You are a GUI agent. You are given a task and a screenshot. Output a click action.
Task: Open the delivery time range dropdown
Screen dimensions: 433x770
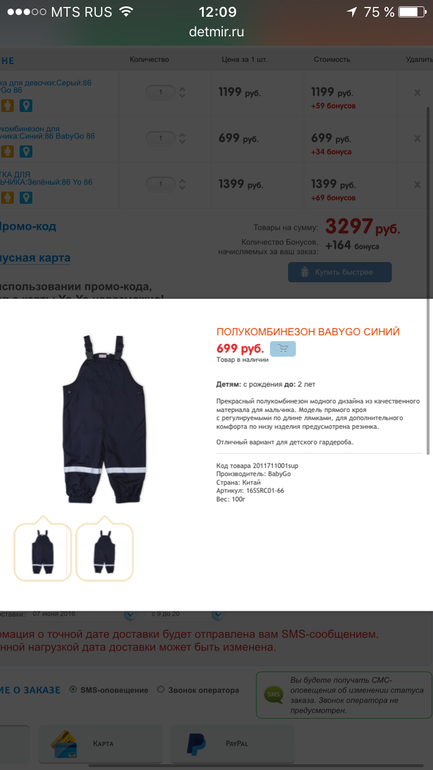coord(217,614)
